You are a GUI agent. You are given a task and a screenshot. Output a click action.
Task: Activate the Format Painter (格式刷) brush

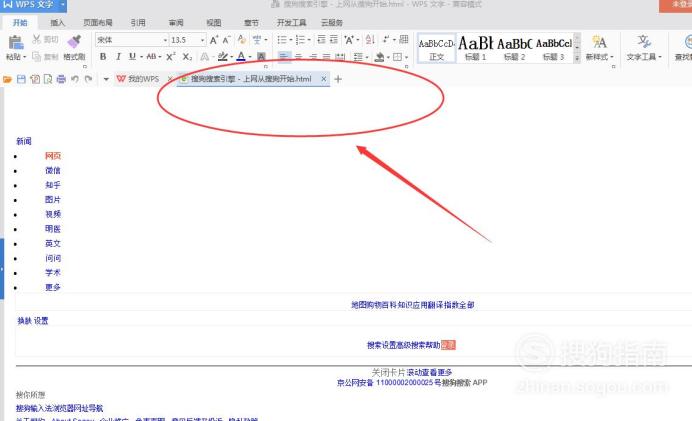[74, 48]
